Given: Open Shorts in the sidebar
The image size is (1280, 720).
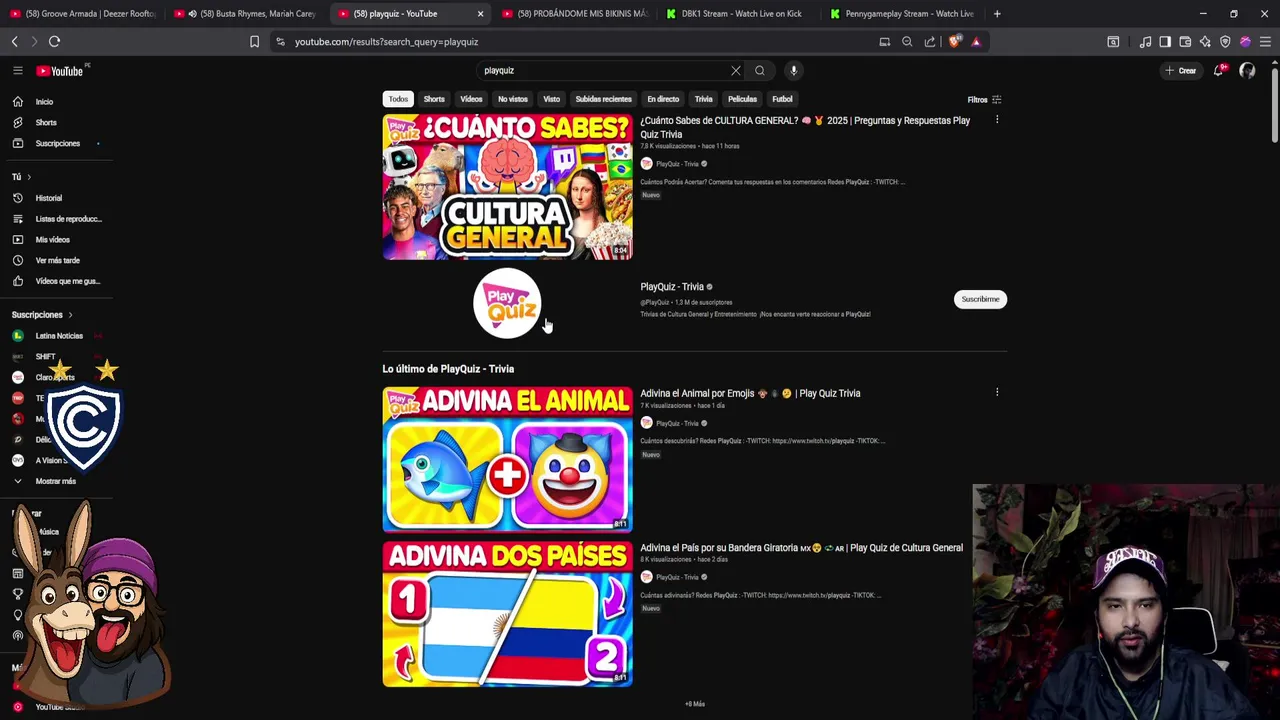Looking at the screenshot, I should [46, 122].
